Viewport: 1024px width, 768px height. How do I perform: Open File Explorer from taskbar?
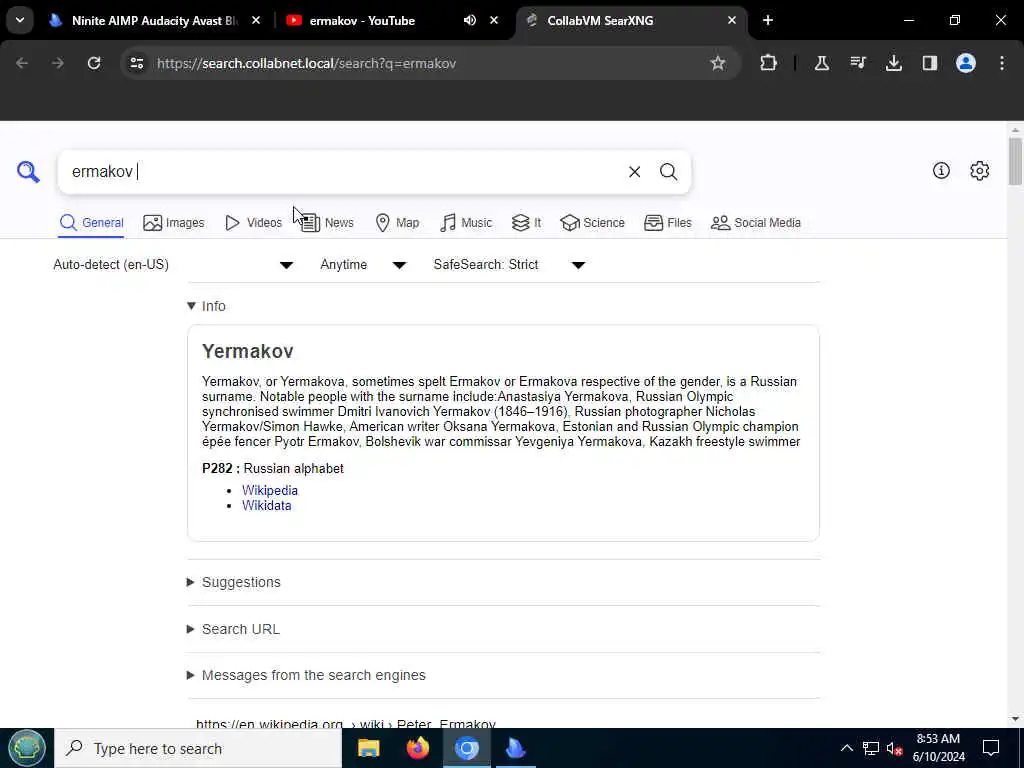(368, 748)
